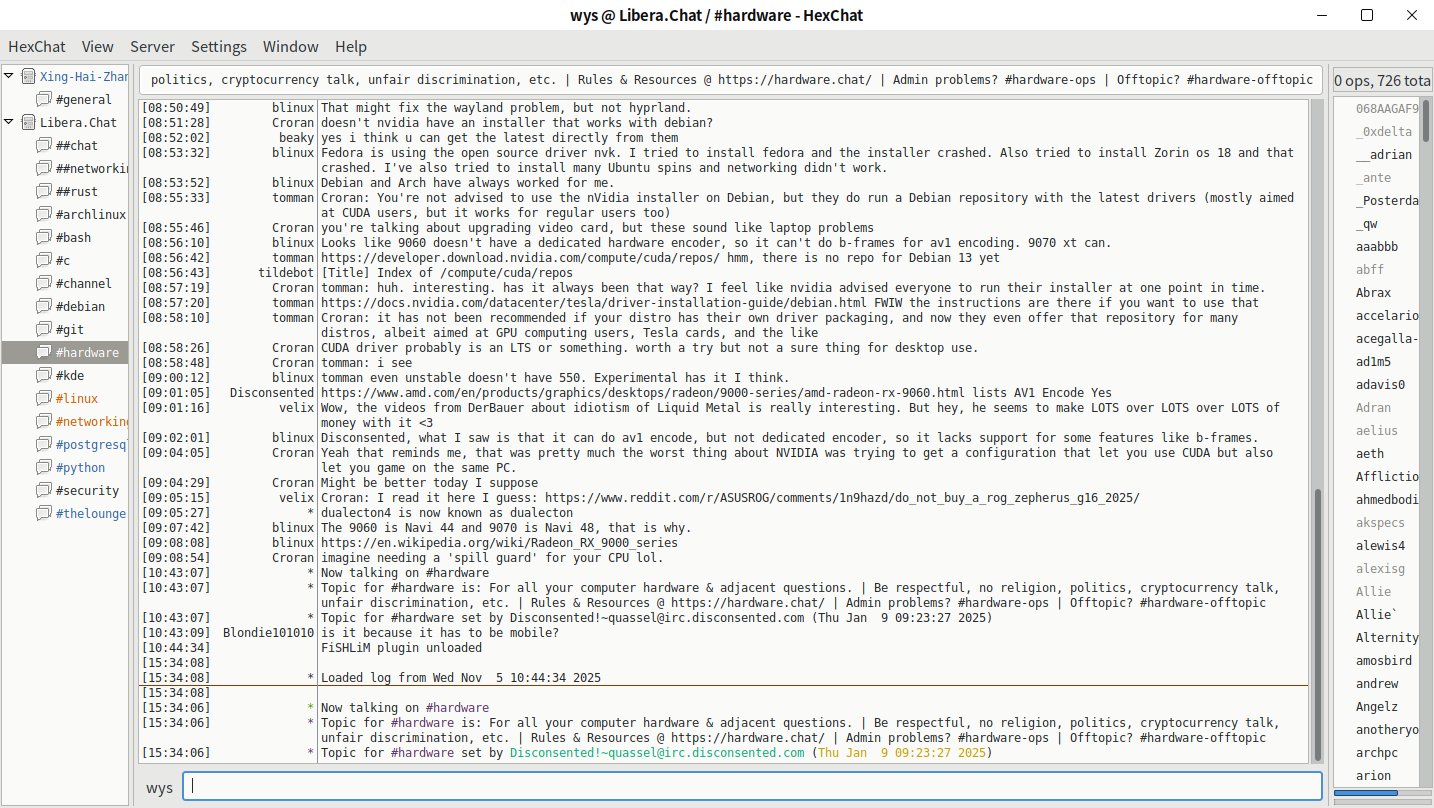This screenshot has height=808, width=1434.
Task: Click the server icon beside Libera.Chat
Action: 28,122
